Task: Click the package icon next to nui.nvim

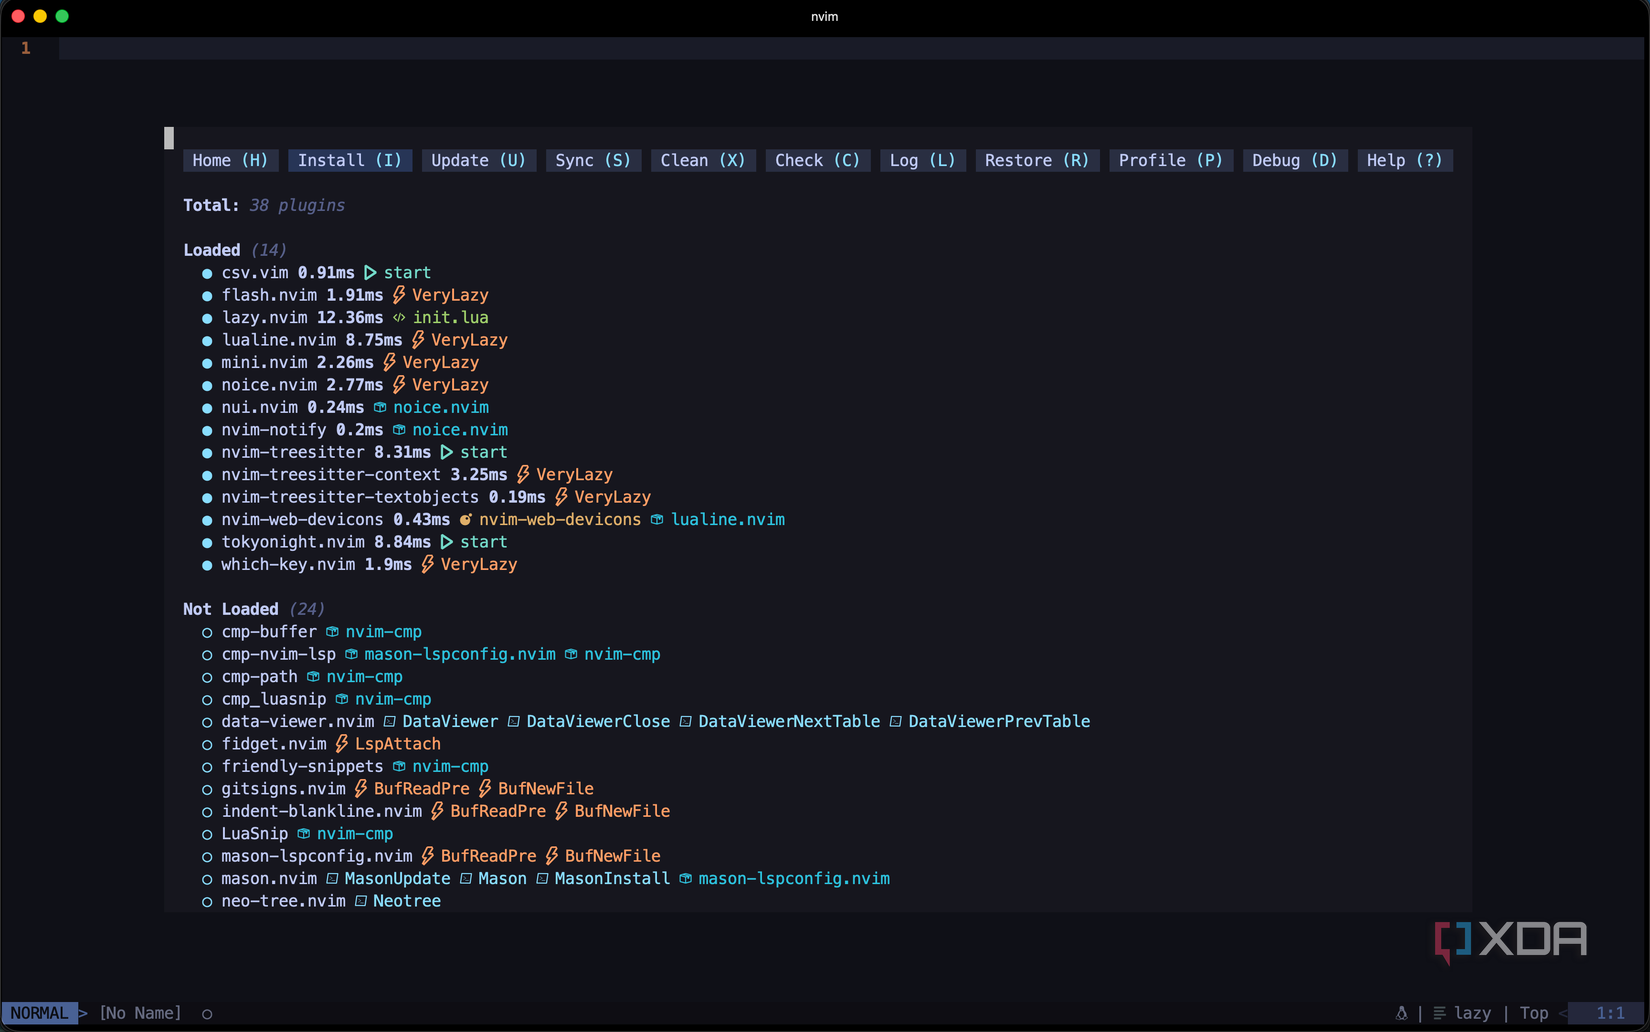Action: [x=380, y=407]
